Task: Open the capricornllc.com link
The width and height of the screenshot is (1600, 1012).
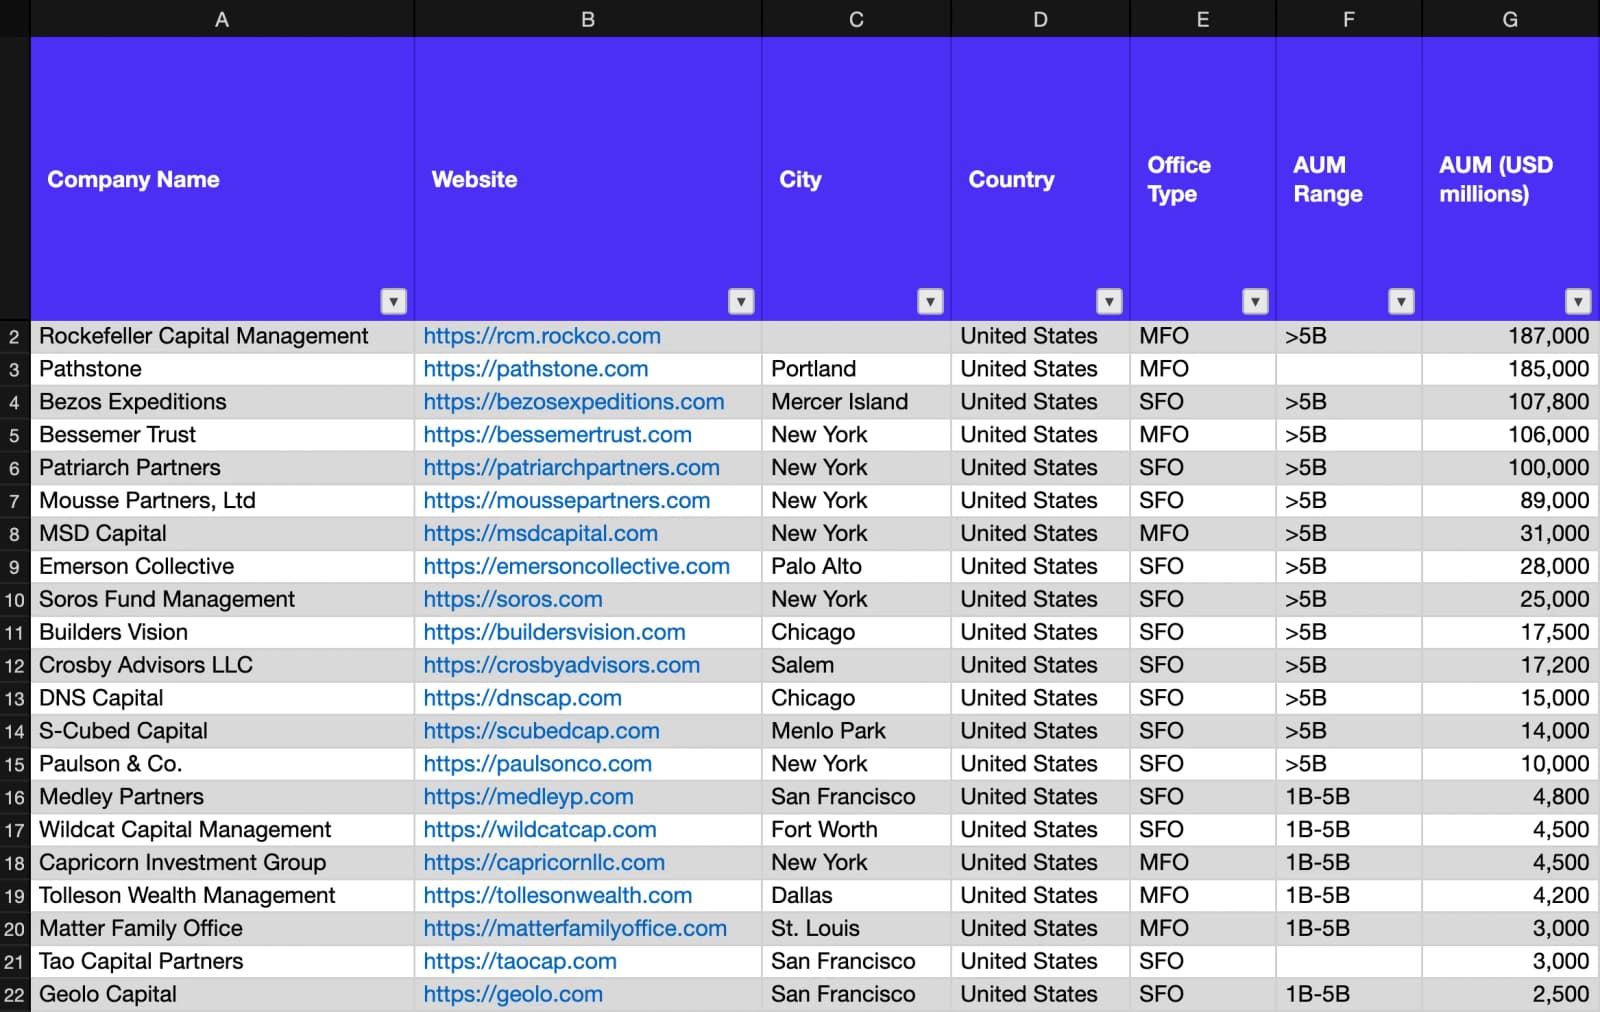Action: tap(544, 863)
